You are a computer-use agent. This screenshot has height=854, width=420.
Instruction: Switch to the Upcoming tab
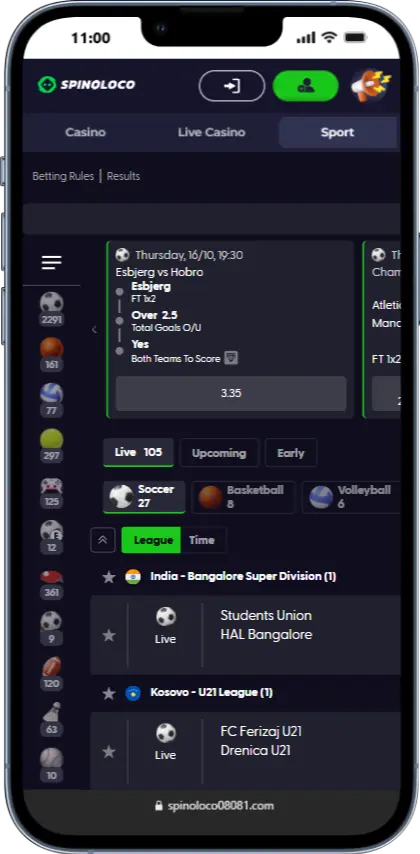click(x=219, y=453)
